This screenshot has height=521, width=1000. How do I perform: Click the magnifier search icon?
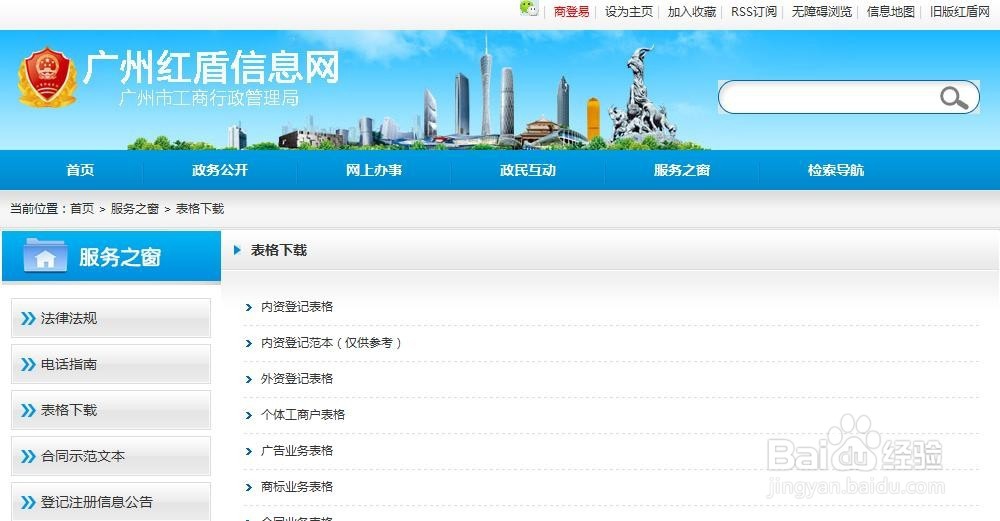click(954, 98)
